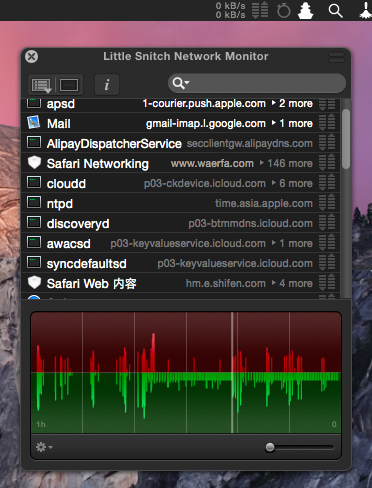
Task: Click the AlipayDispatcherService process icon
Action: point(34,142)
